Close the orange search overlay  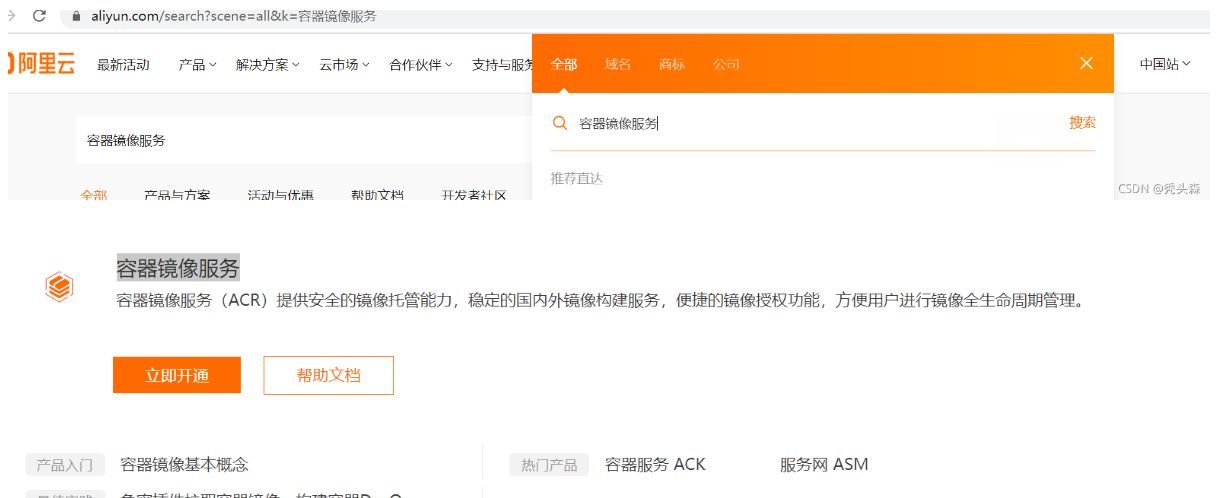pyautogui.click(x=1087, y=63)
